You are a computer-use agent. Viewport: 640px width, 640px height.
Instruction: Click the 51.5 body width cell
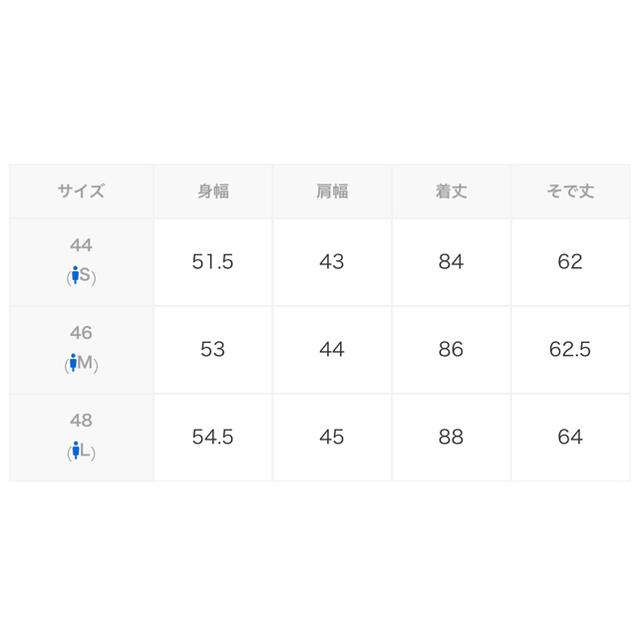[213, 262]
